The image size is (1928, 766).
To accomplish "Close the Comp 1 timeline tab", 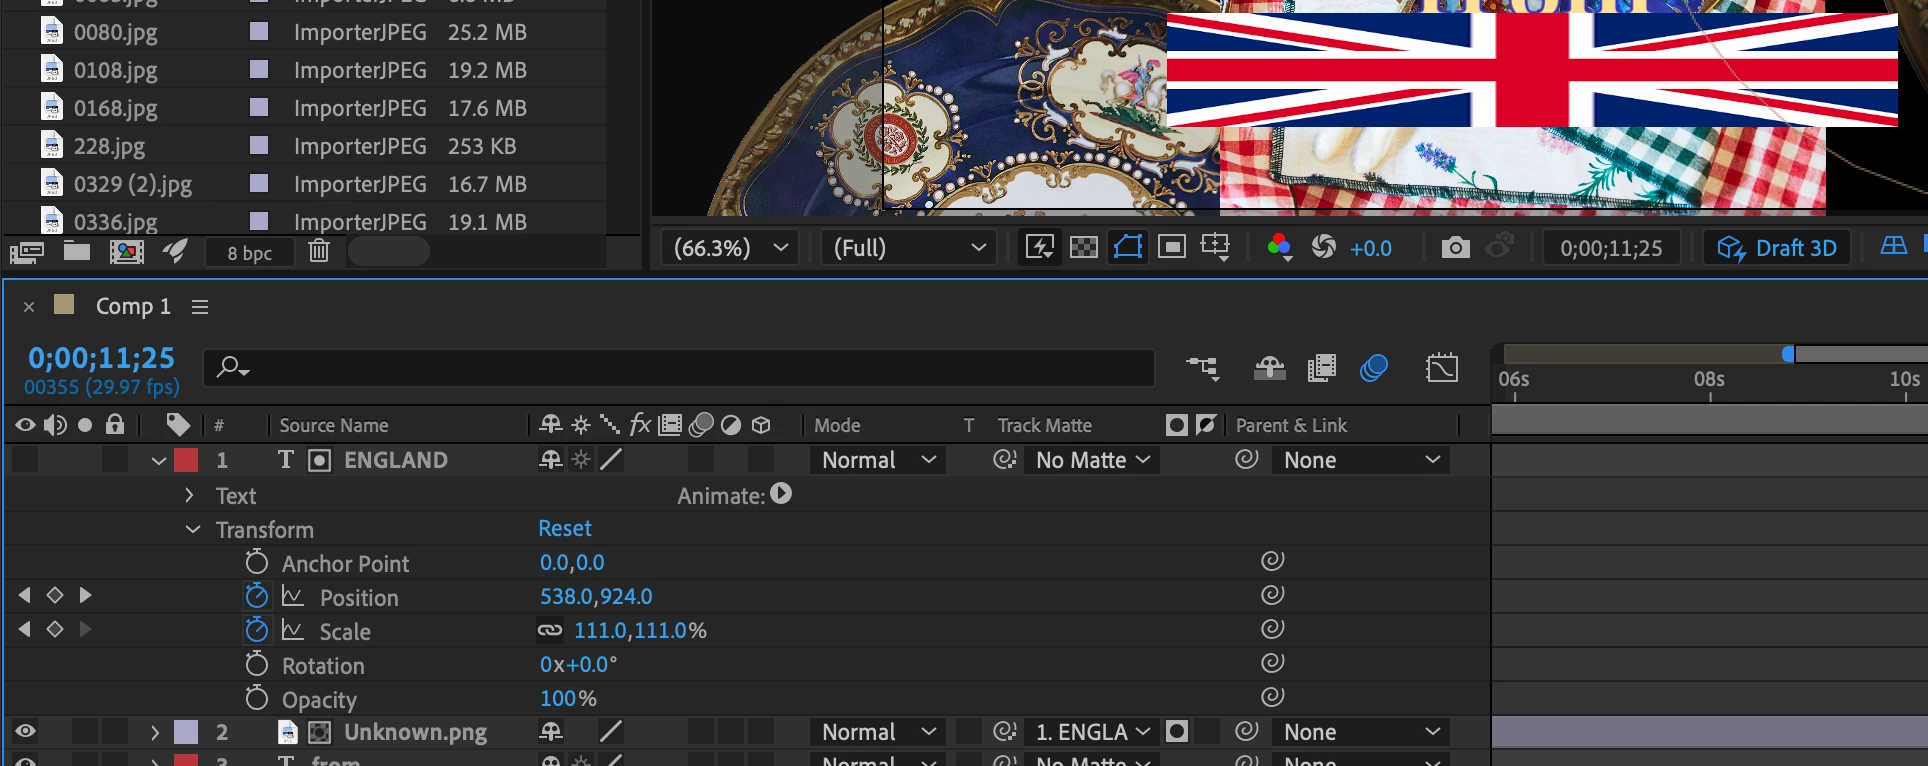I will tap(29, 307).
